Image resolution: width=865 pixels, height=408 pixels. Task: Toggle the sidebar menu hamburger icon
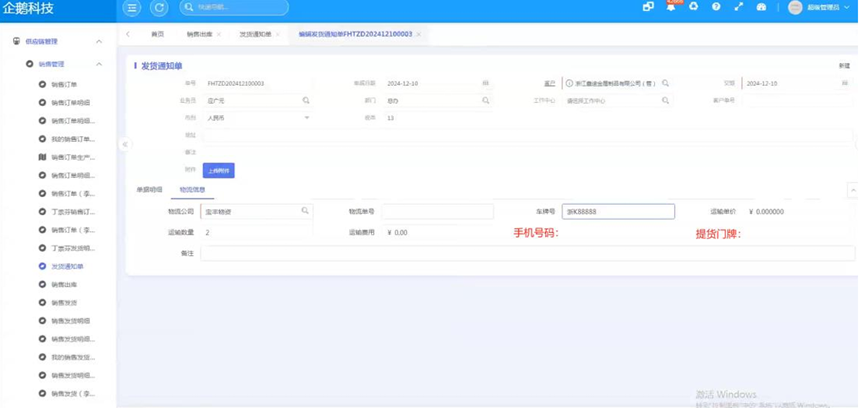coord(131,8)
